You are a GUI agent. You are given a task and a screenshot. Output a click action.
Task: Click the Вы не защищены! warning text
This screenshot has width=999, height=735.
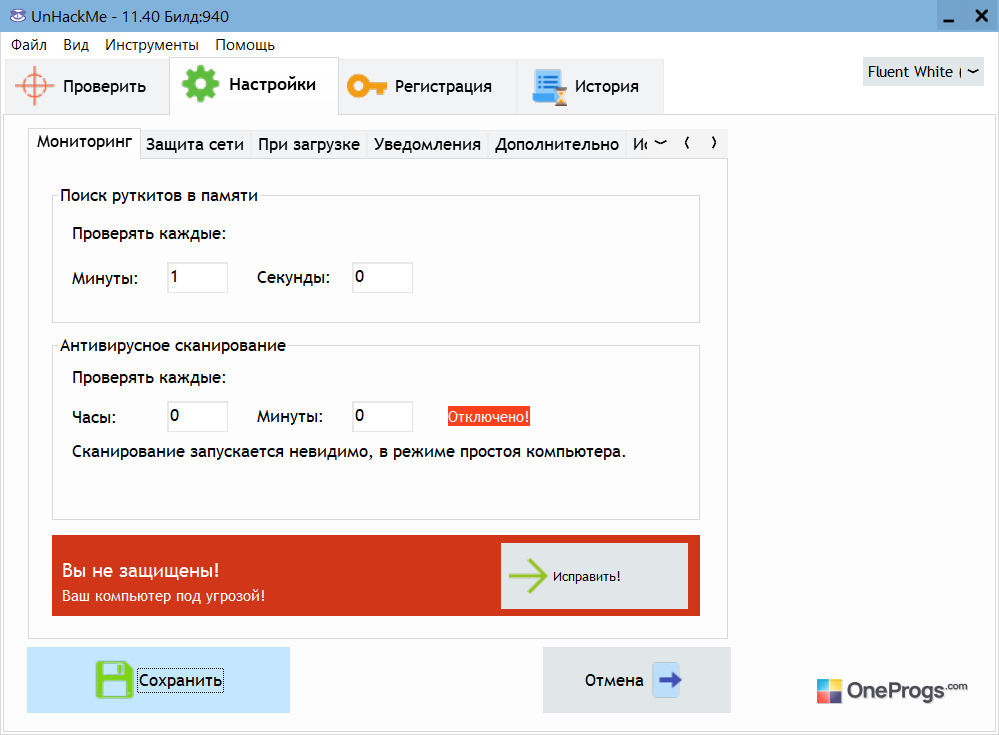click(x=141, y=570)
